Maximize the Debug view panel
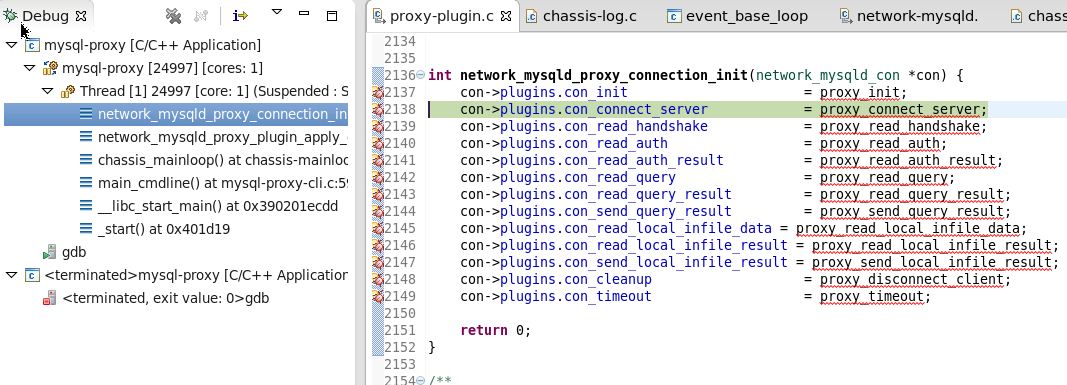This screenshot has width=1067, height=385. click(332, 15)
